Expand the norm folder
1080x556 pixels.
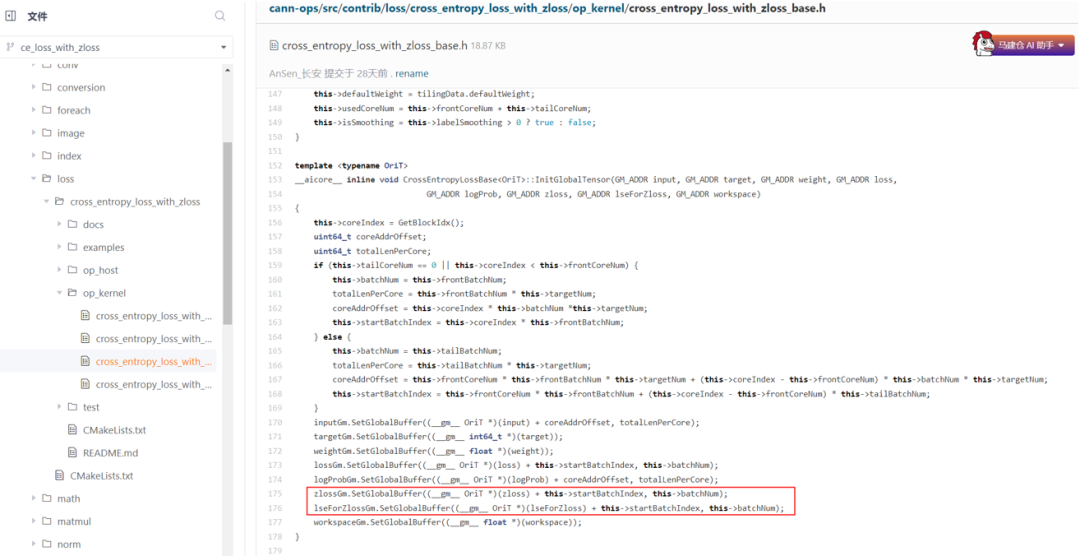34,544
